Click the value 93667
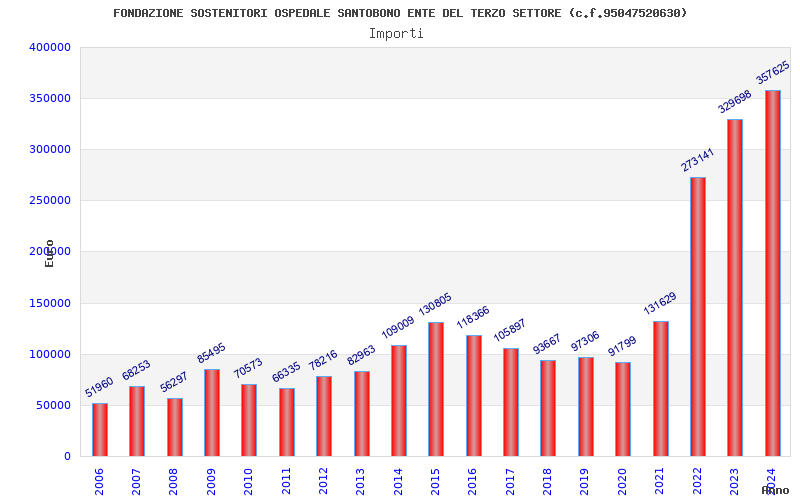This screenshot has width=800, height=500. (x=547, y=344)
